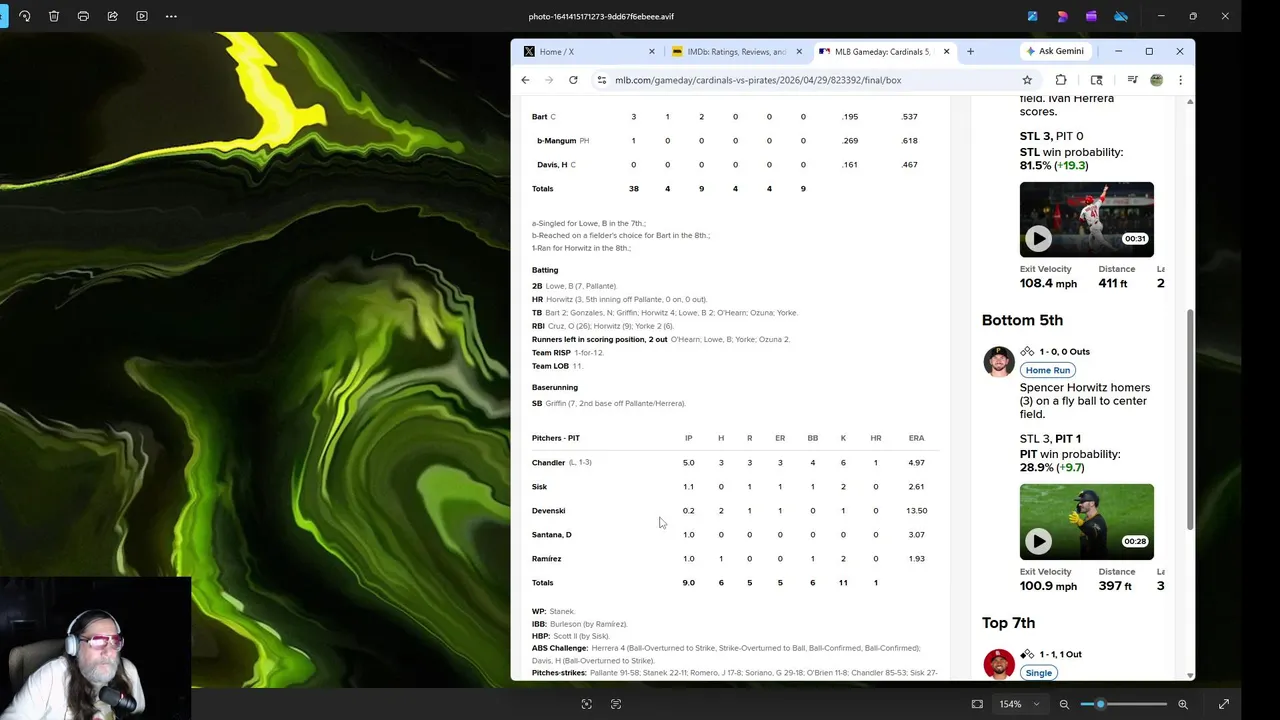Viewport: 1280px width, 720px height.
Task: Click Sisk in the pitchers table
Action: pyautogui.click(x=539, y=486)
